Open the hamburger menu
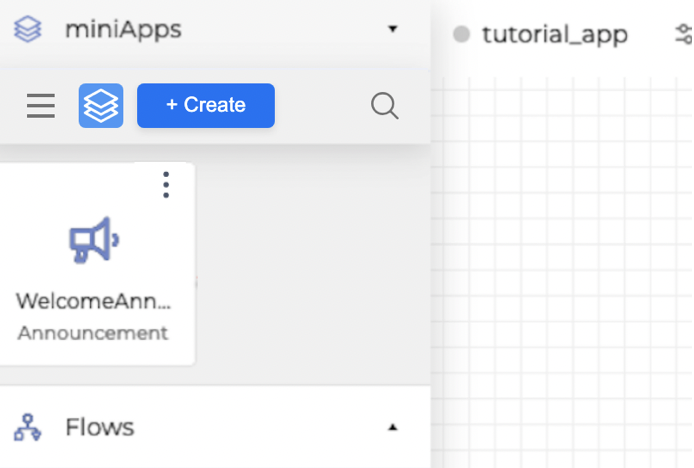This screenshot has height=468, width=694. click(41, 105)
